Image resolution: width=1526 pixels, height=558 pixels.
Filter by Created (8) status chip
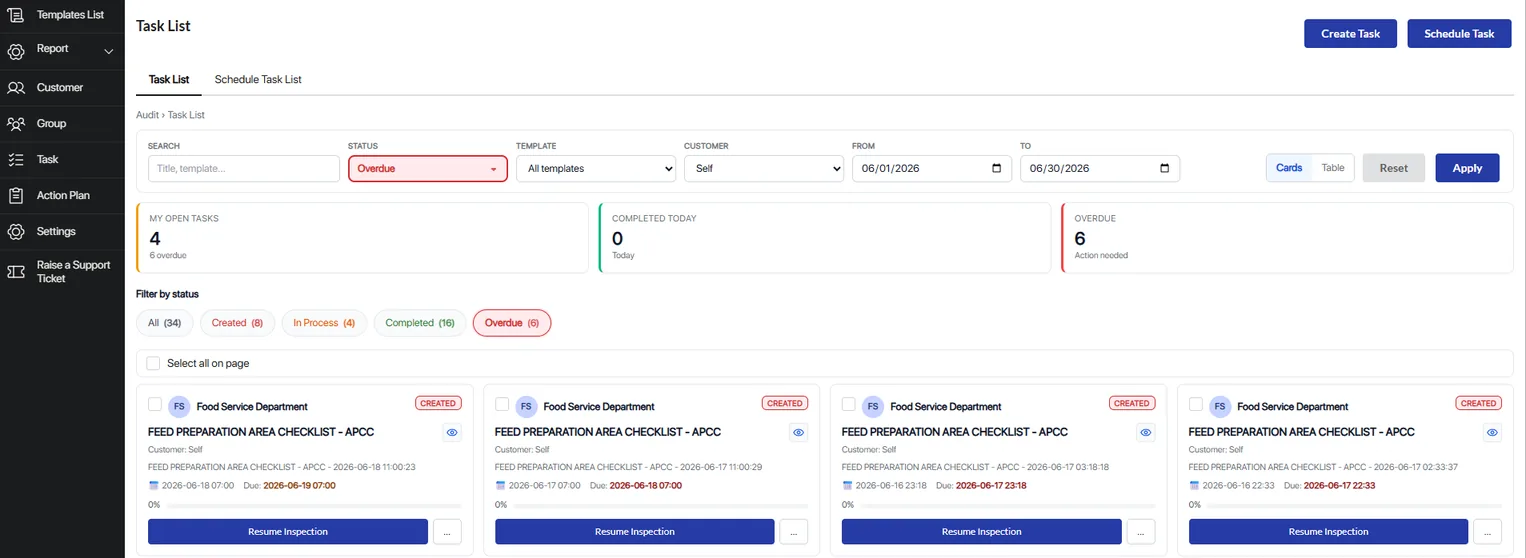coord(237,323)
